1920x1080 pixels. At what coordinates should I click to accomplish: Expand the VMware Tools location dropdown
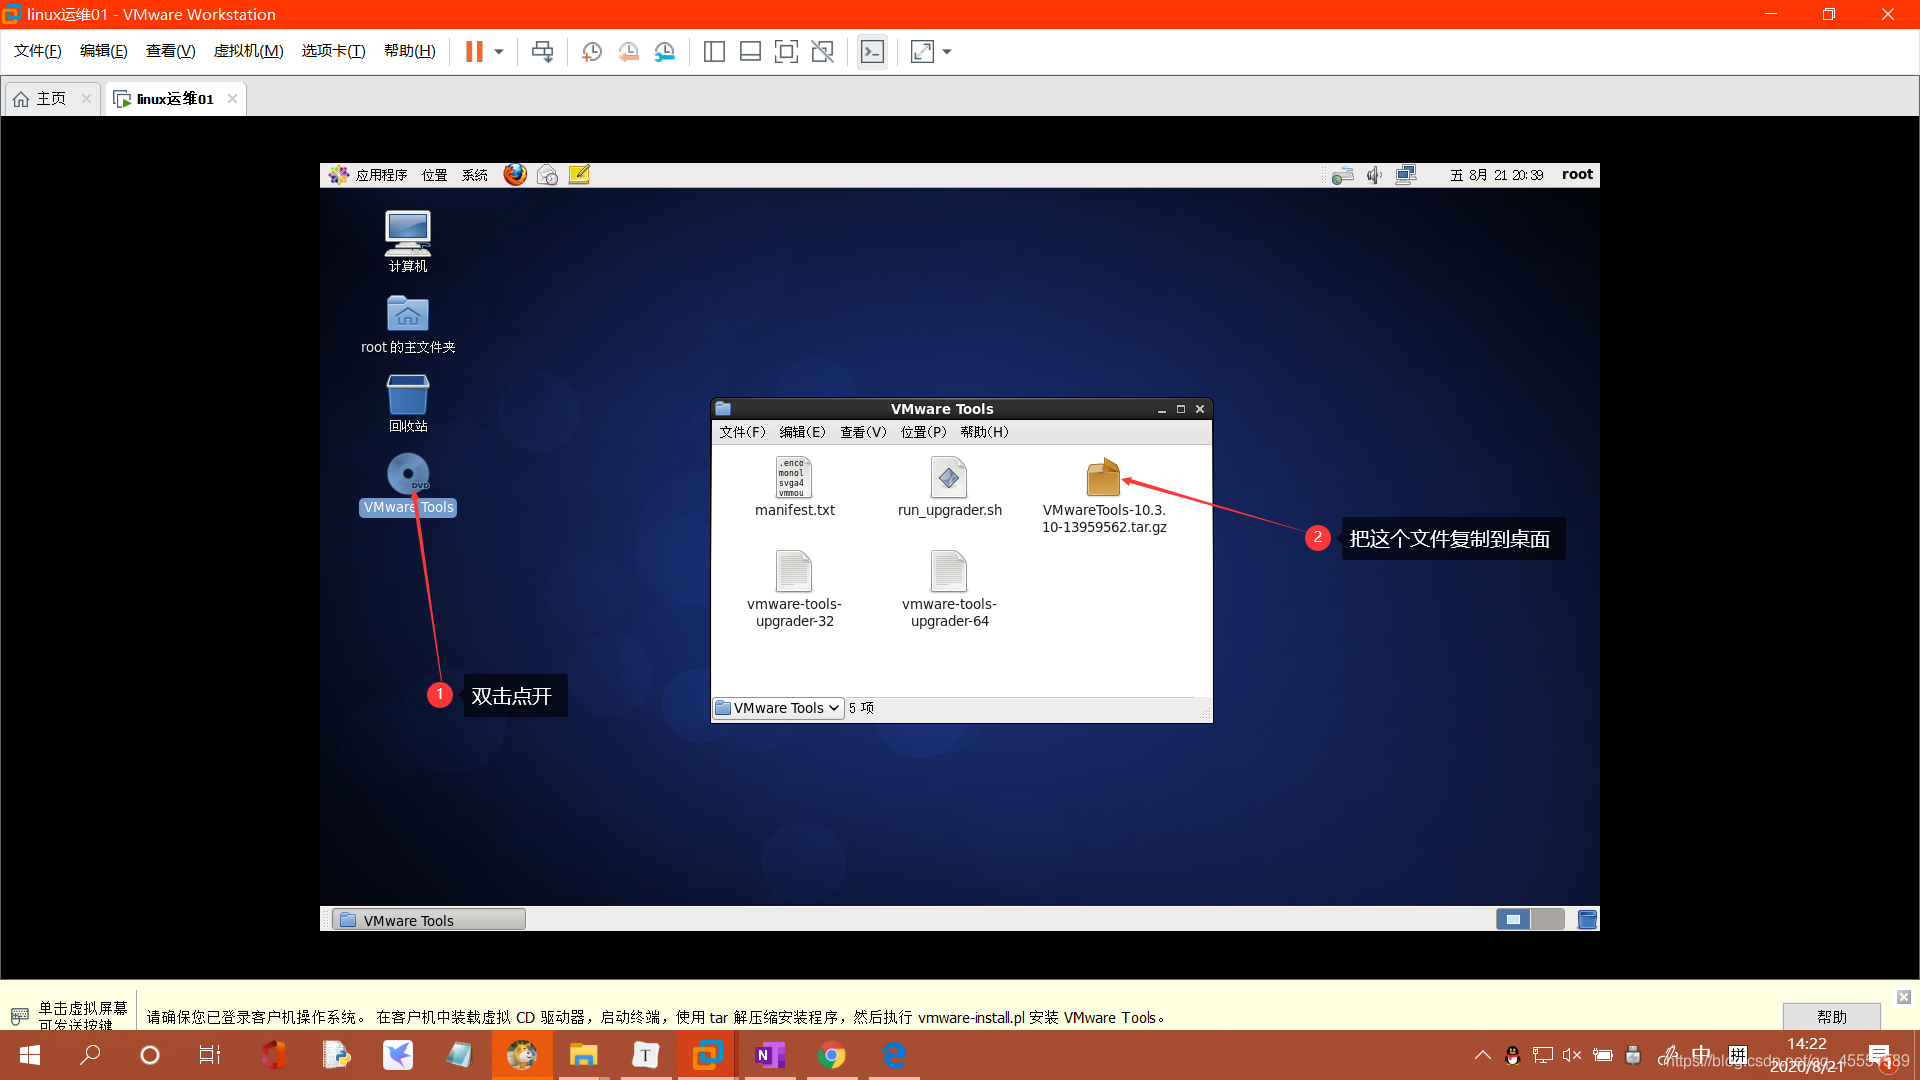point(779,708)
